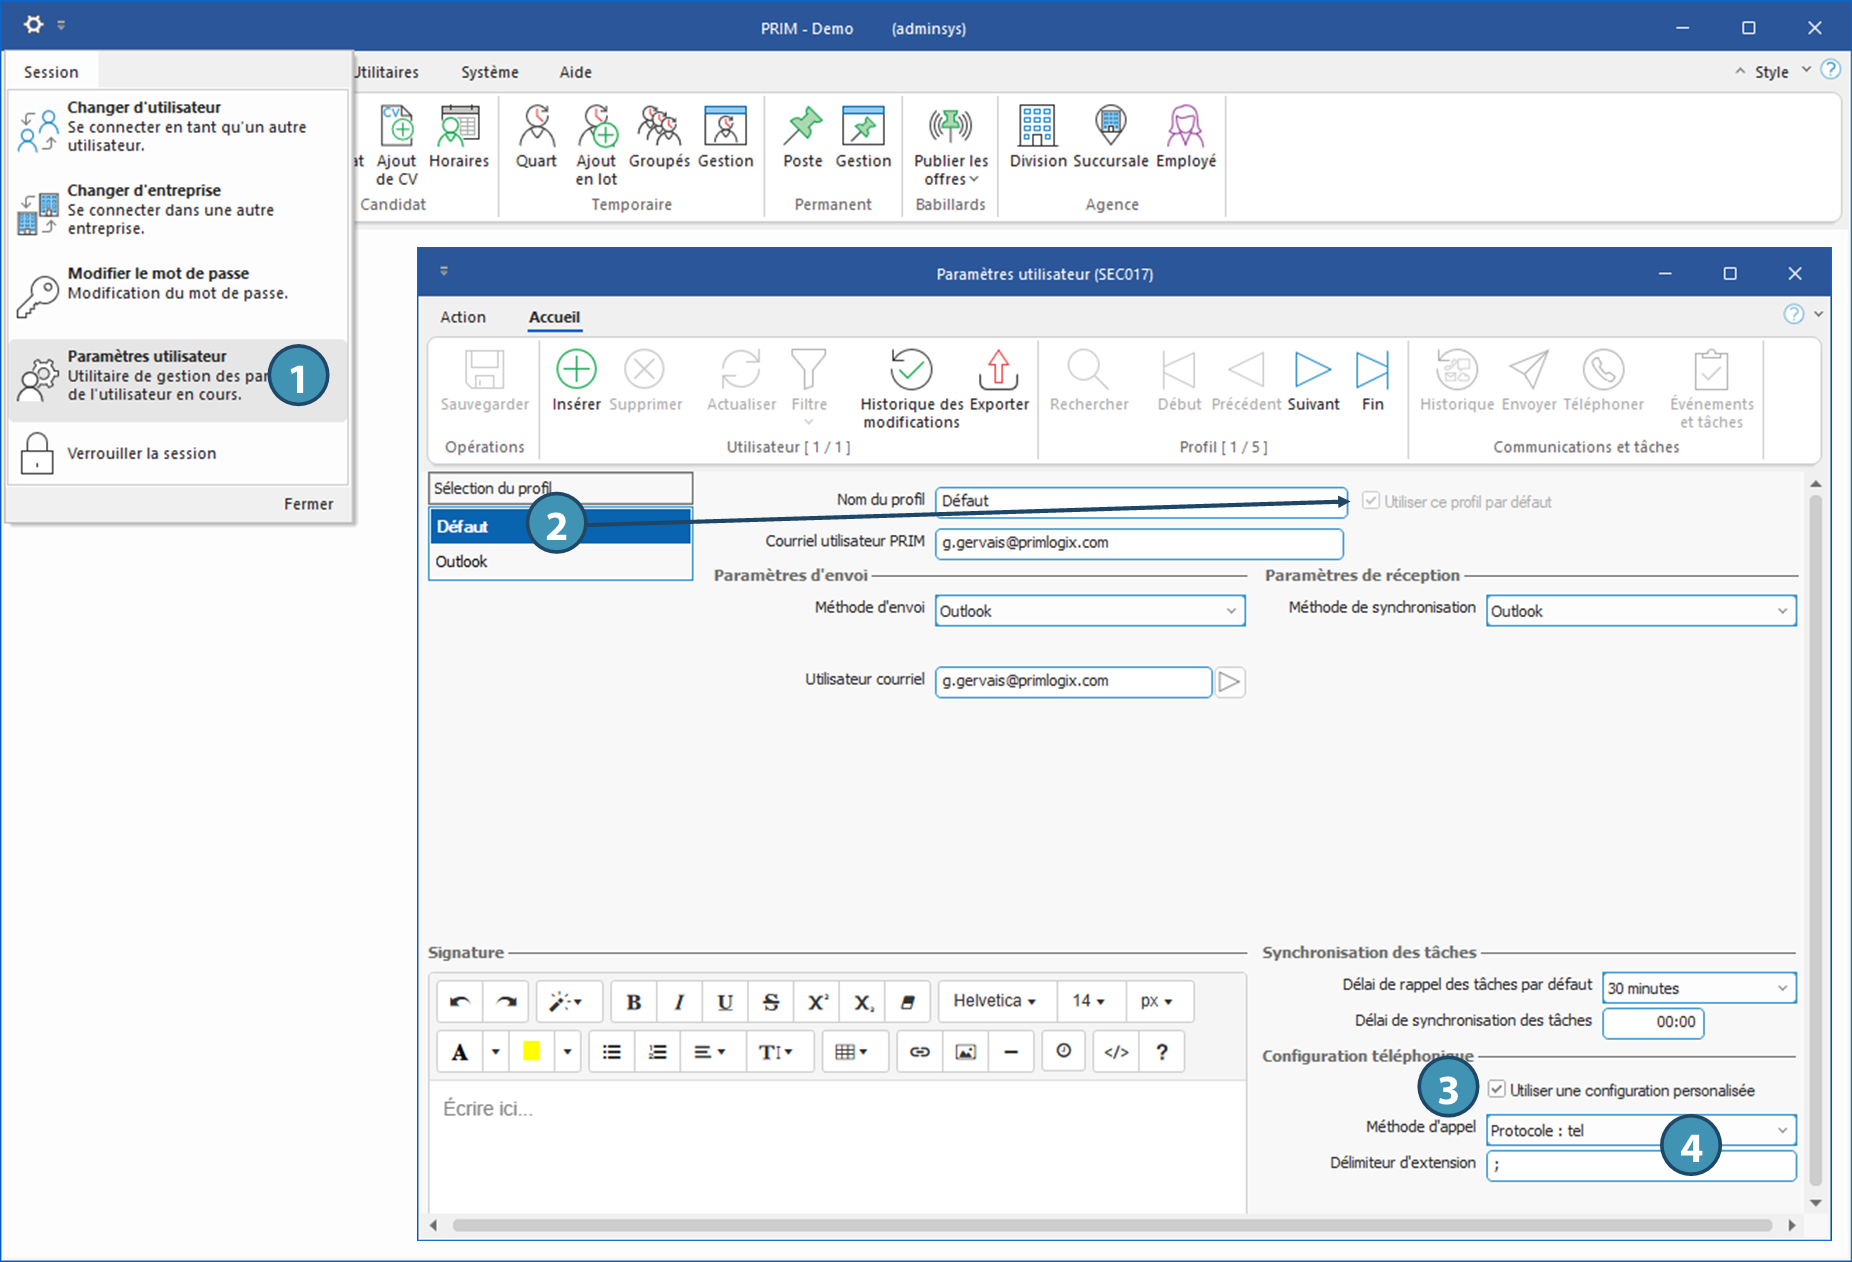Click the Insérer plus icon
The height and width of the screenshot is (1262, 1852).
576,370
